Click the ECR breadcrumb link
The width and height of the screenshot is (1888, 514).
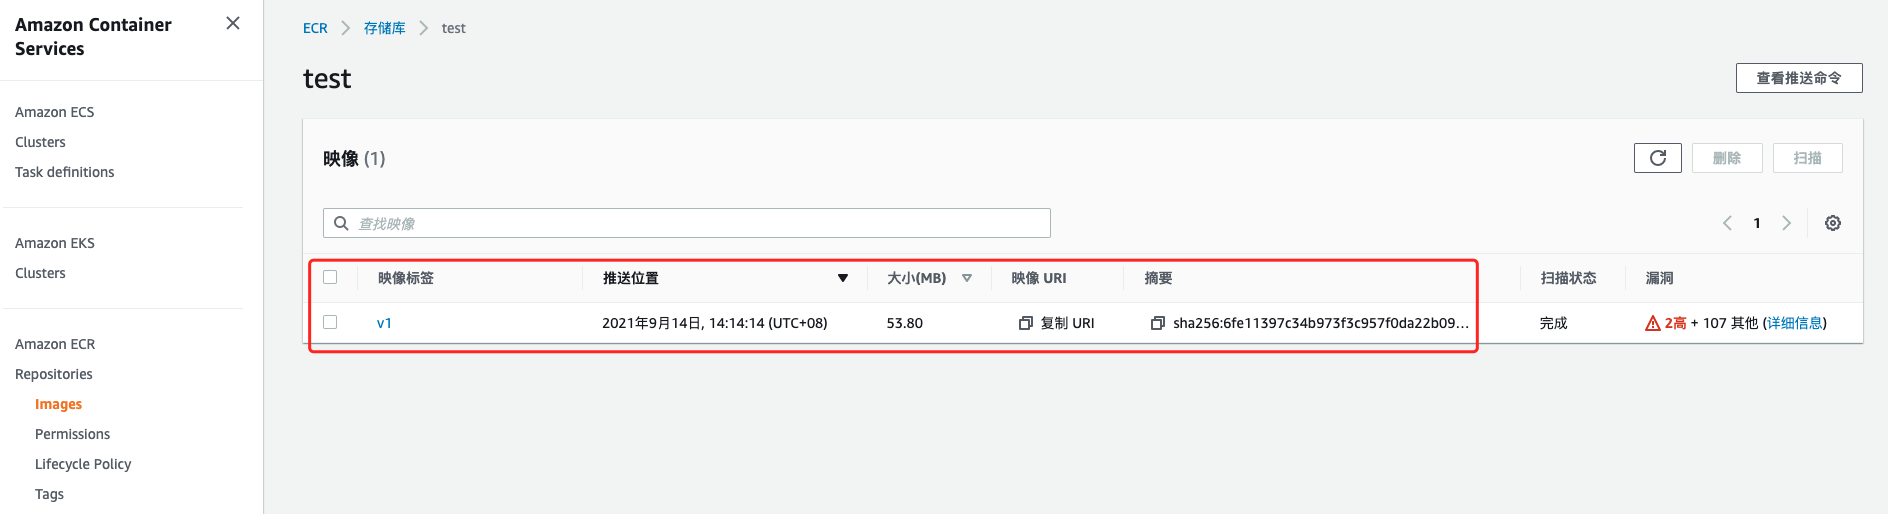point(315,28)
